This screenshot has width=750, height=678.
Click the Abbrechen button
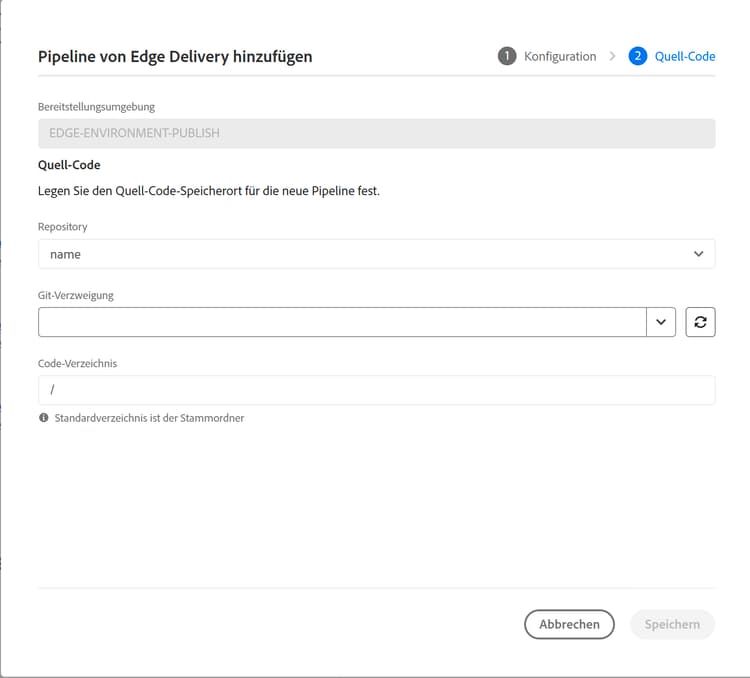click(x=569, y=624)
